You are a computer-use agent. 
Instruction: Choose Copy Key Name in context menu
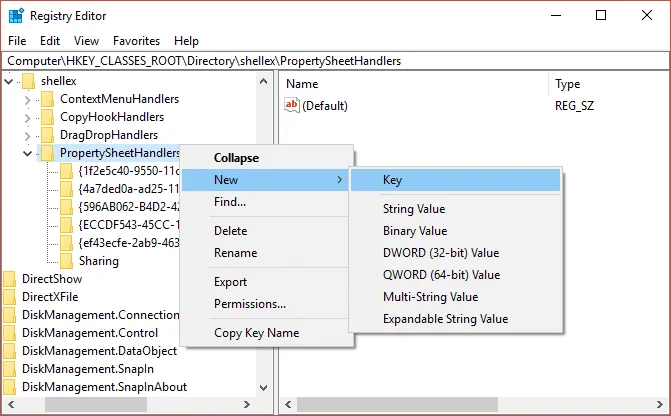[x=267, y=333]
